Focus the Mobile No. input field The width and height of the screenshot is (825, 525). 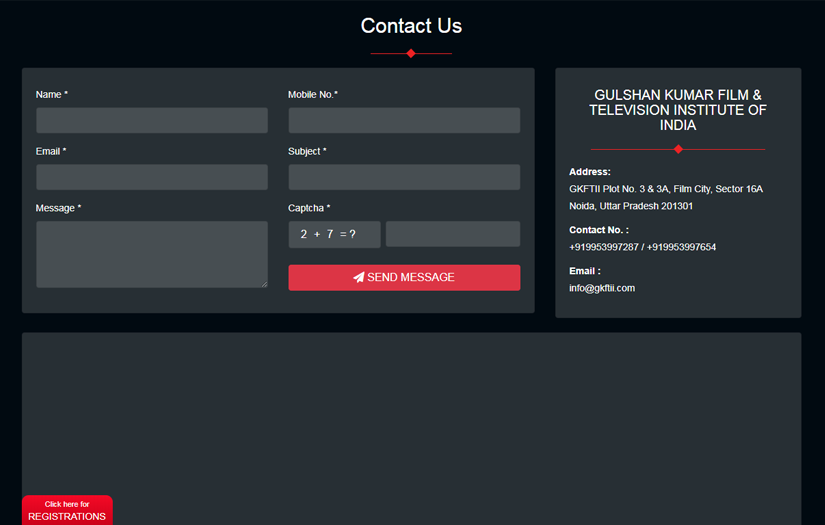point(404,120)
